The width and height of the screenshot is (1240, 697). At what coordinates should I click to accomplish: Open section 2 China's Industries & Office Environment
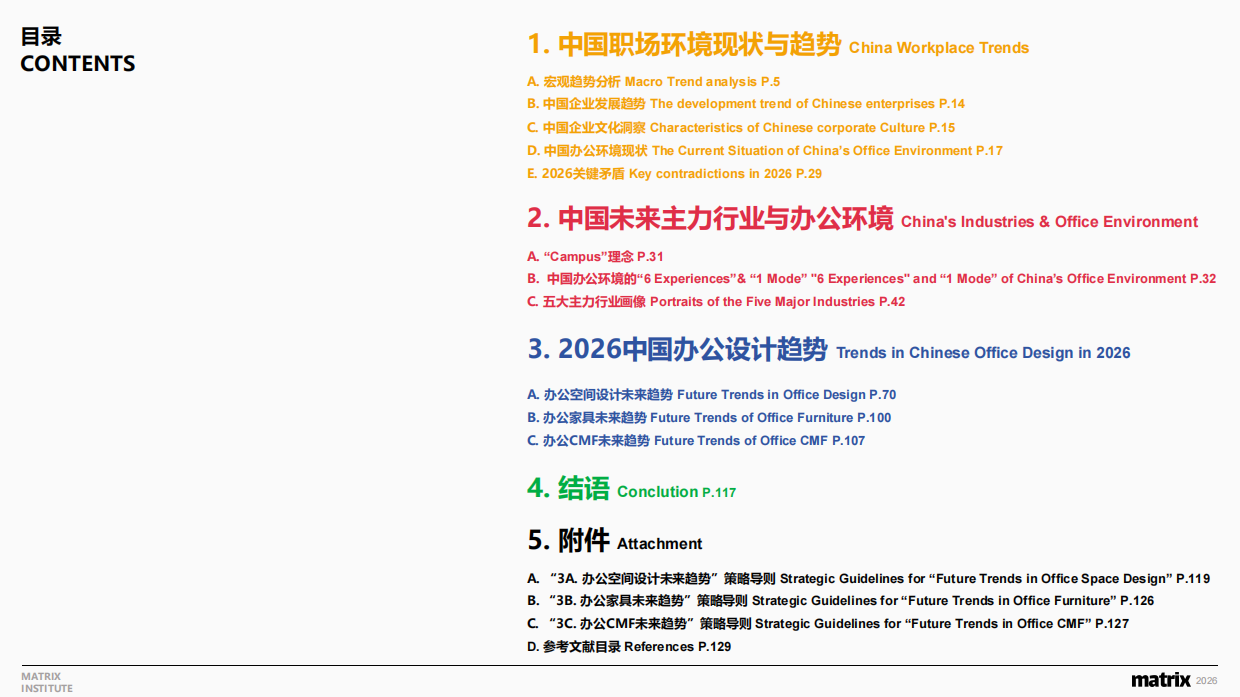(860, 220)
